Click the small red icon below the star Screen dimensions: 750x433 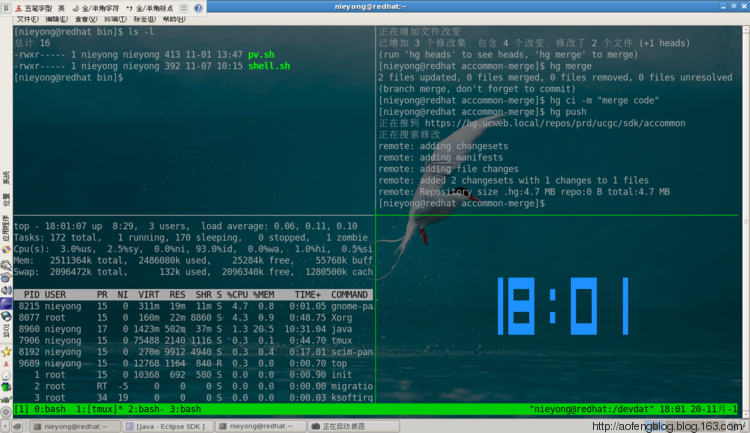6,365
